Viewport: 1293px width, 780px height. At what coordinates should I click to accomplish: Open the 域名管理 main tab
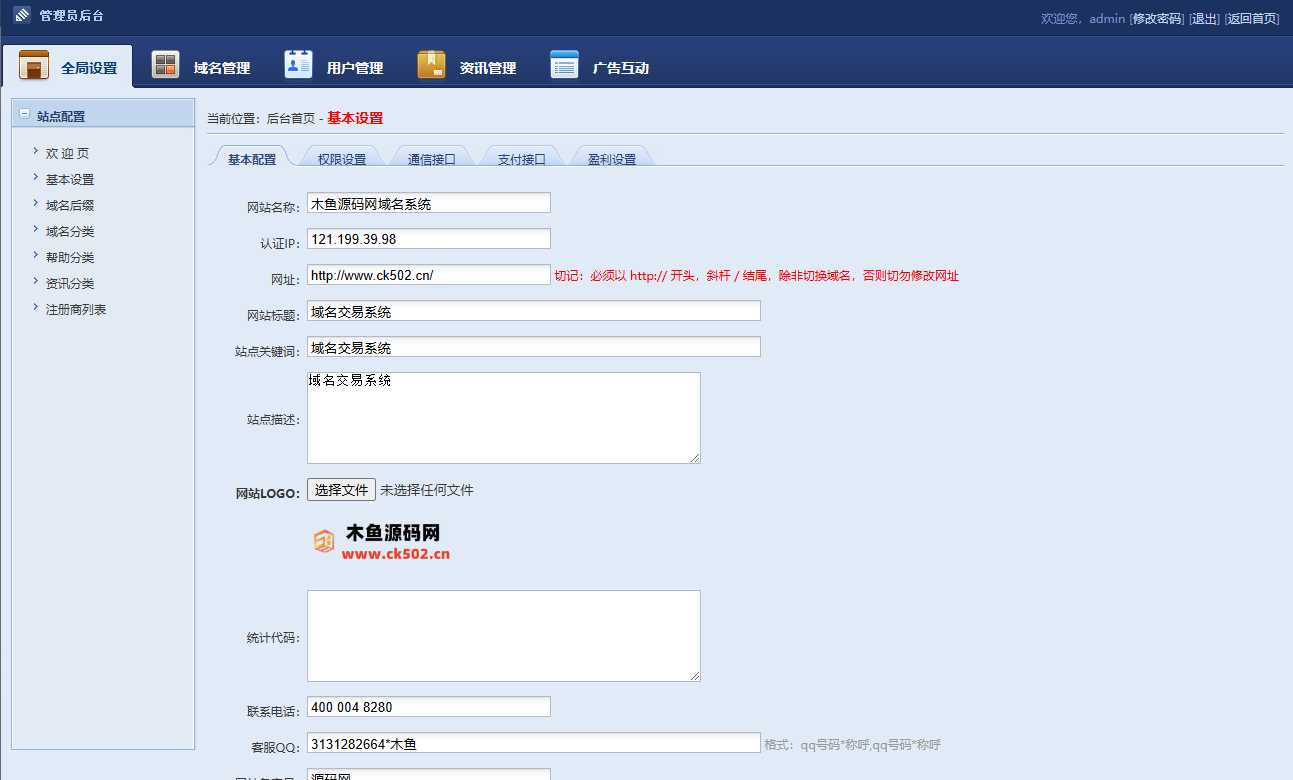pyautogui.click(x=200, y=67)
